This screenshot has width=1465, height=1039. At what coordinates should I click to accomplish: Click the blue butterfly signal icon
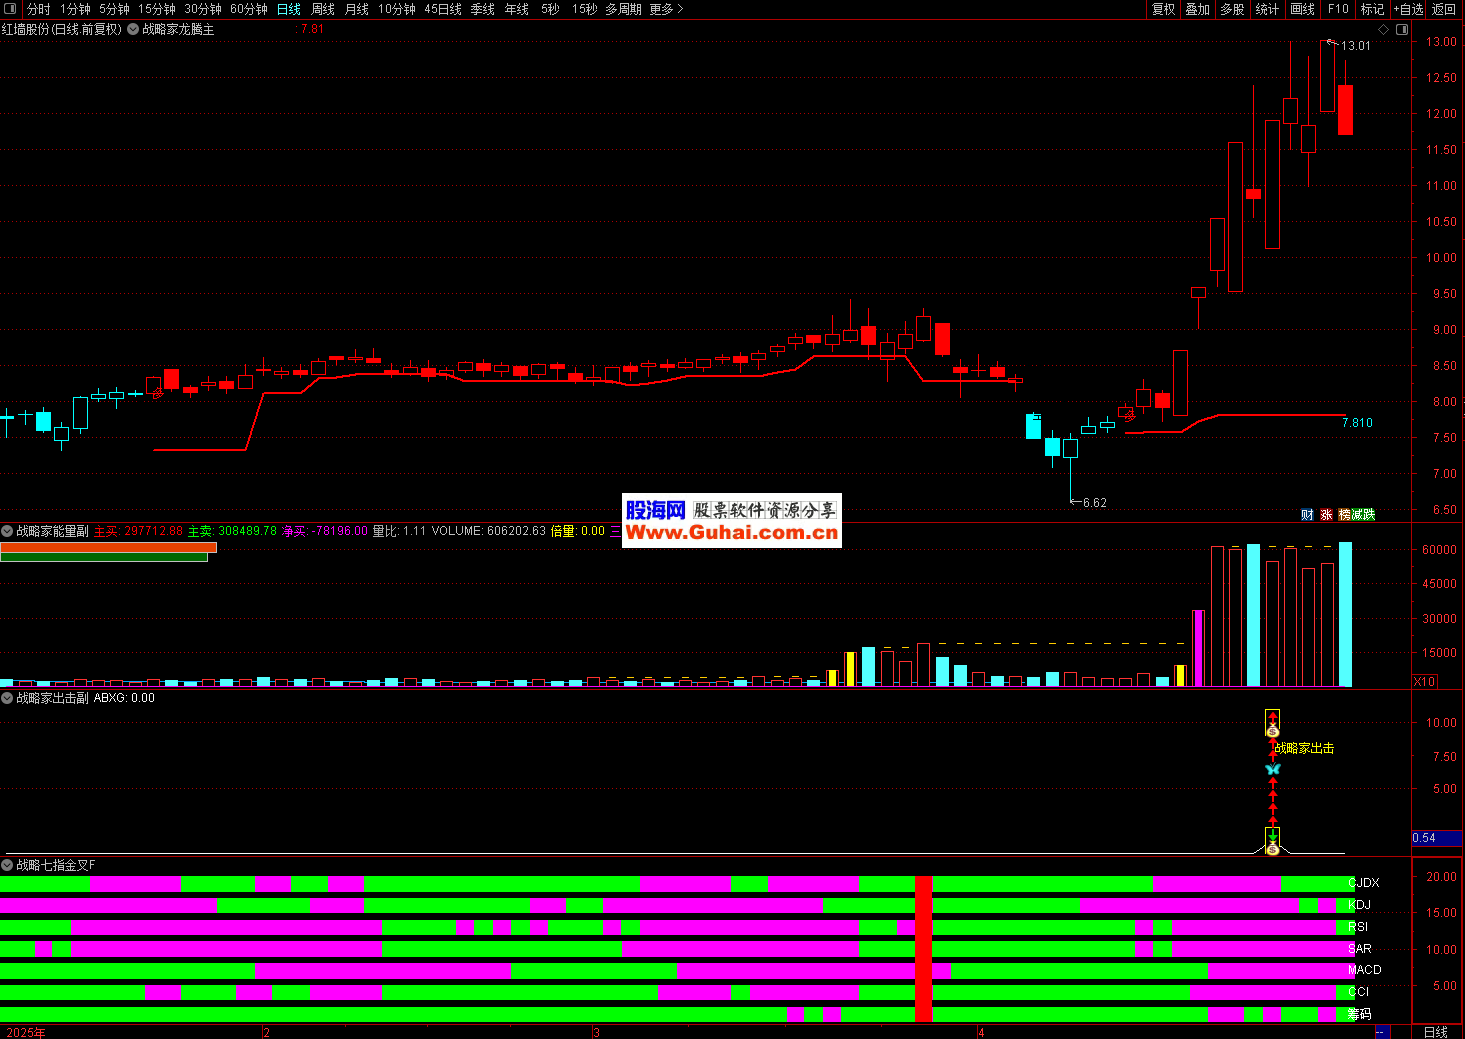pos(1272,769)
